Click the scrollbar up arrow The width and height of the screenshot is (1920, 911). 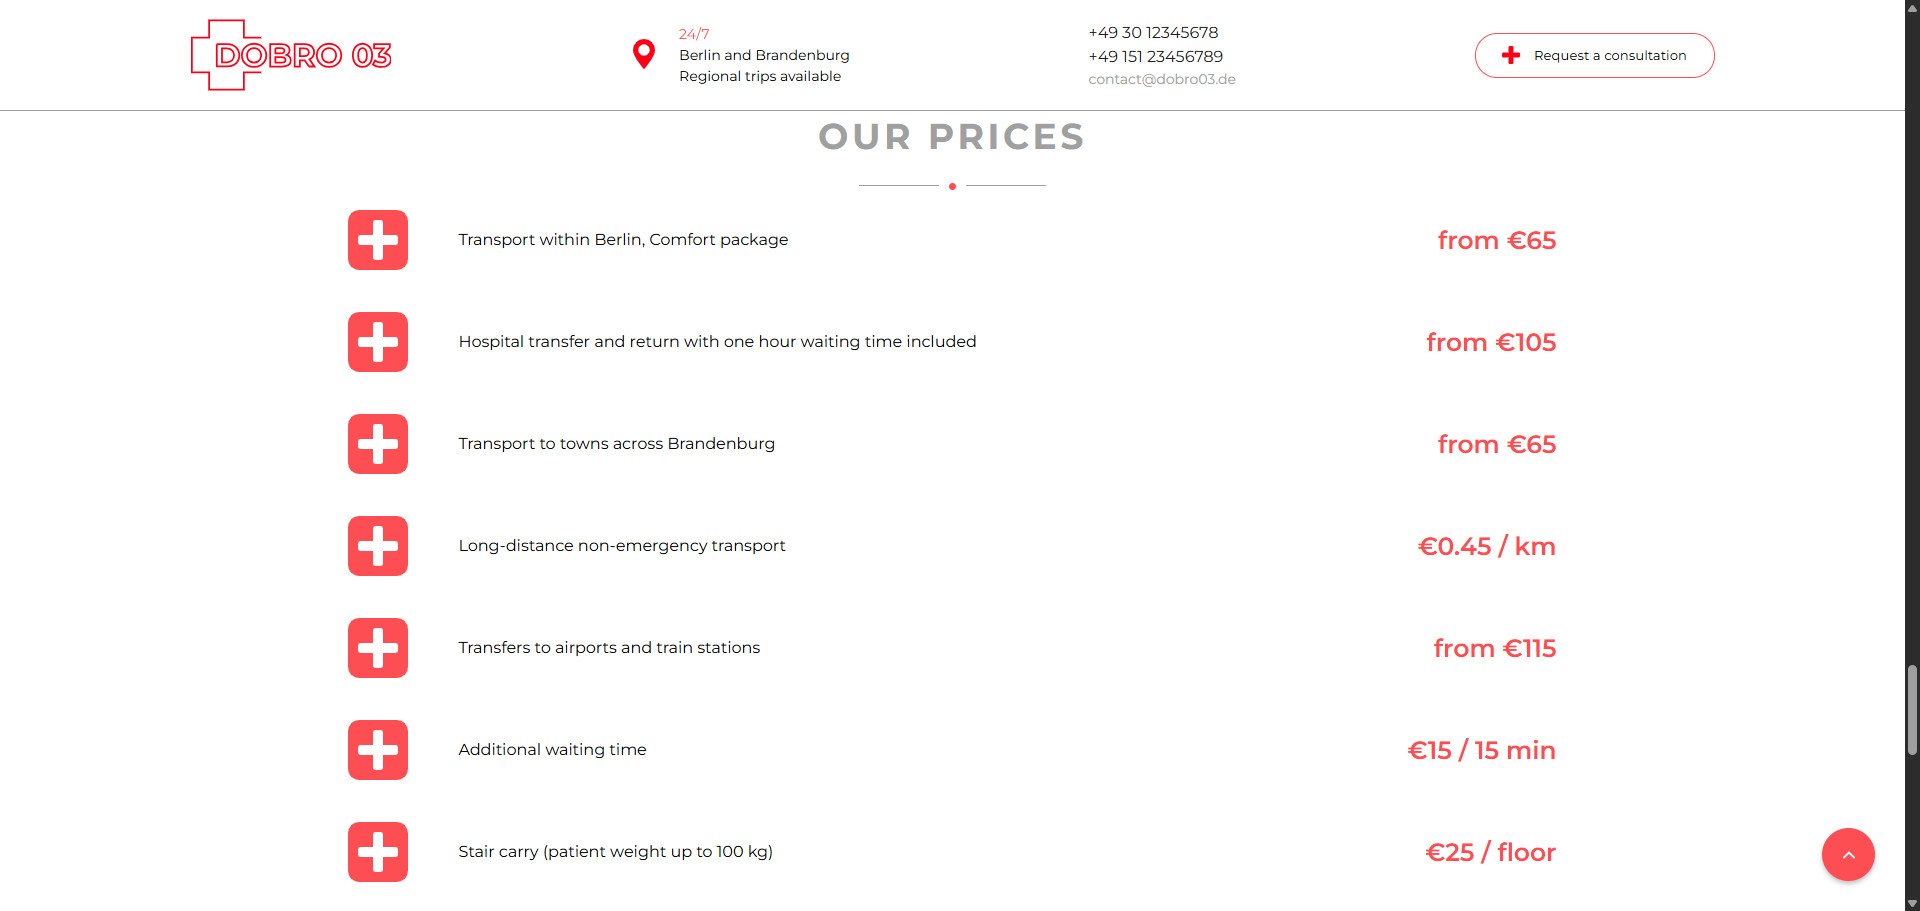click(1912, 6)
